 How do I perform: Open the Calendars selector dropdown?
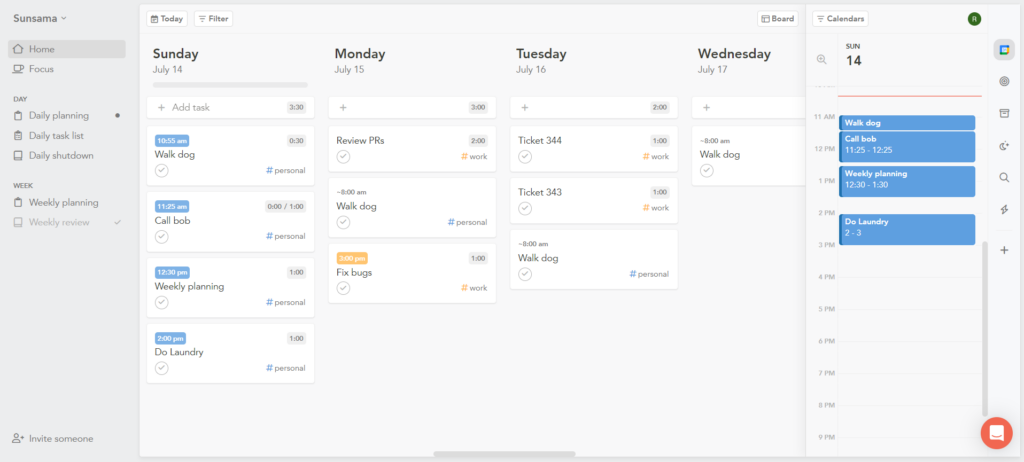pos(840,18)
